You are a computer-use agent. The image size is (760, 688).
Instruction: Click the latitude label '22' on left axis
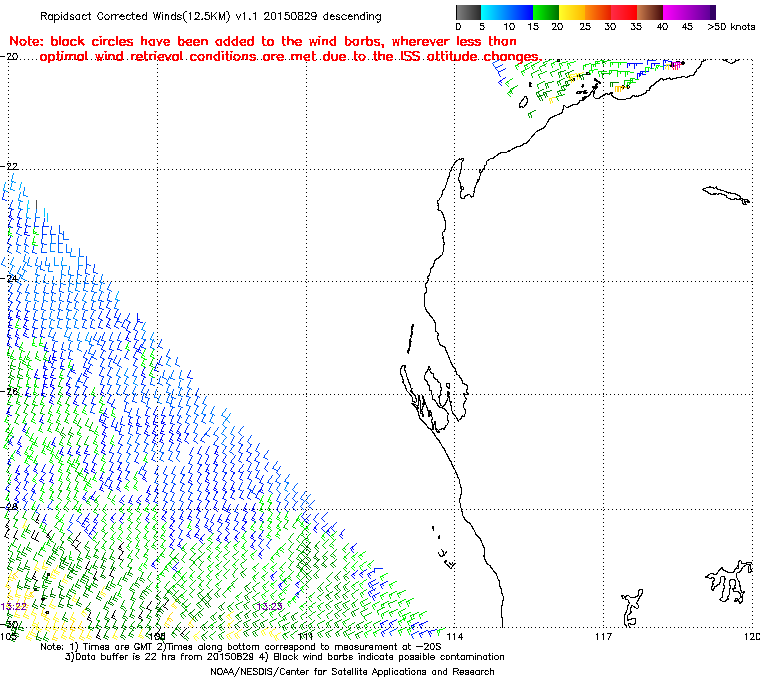click(11, 166)
